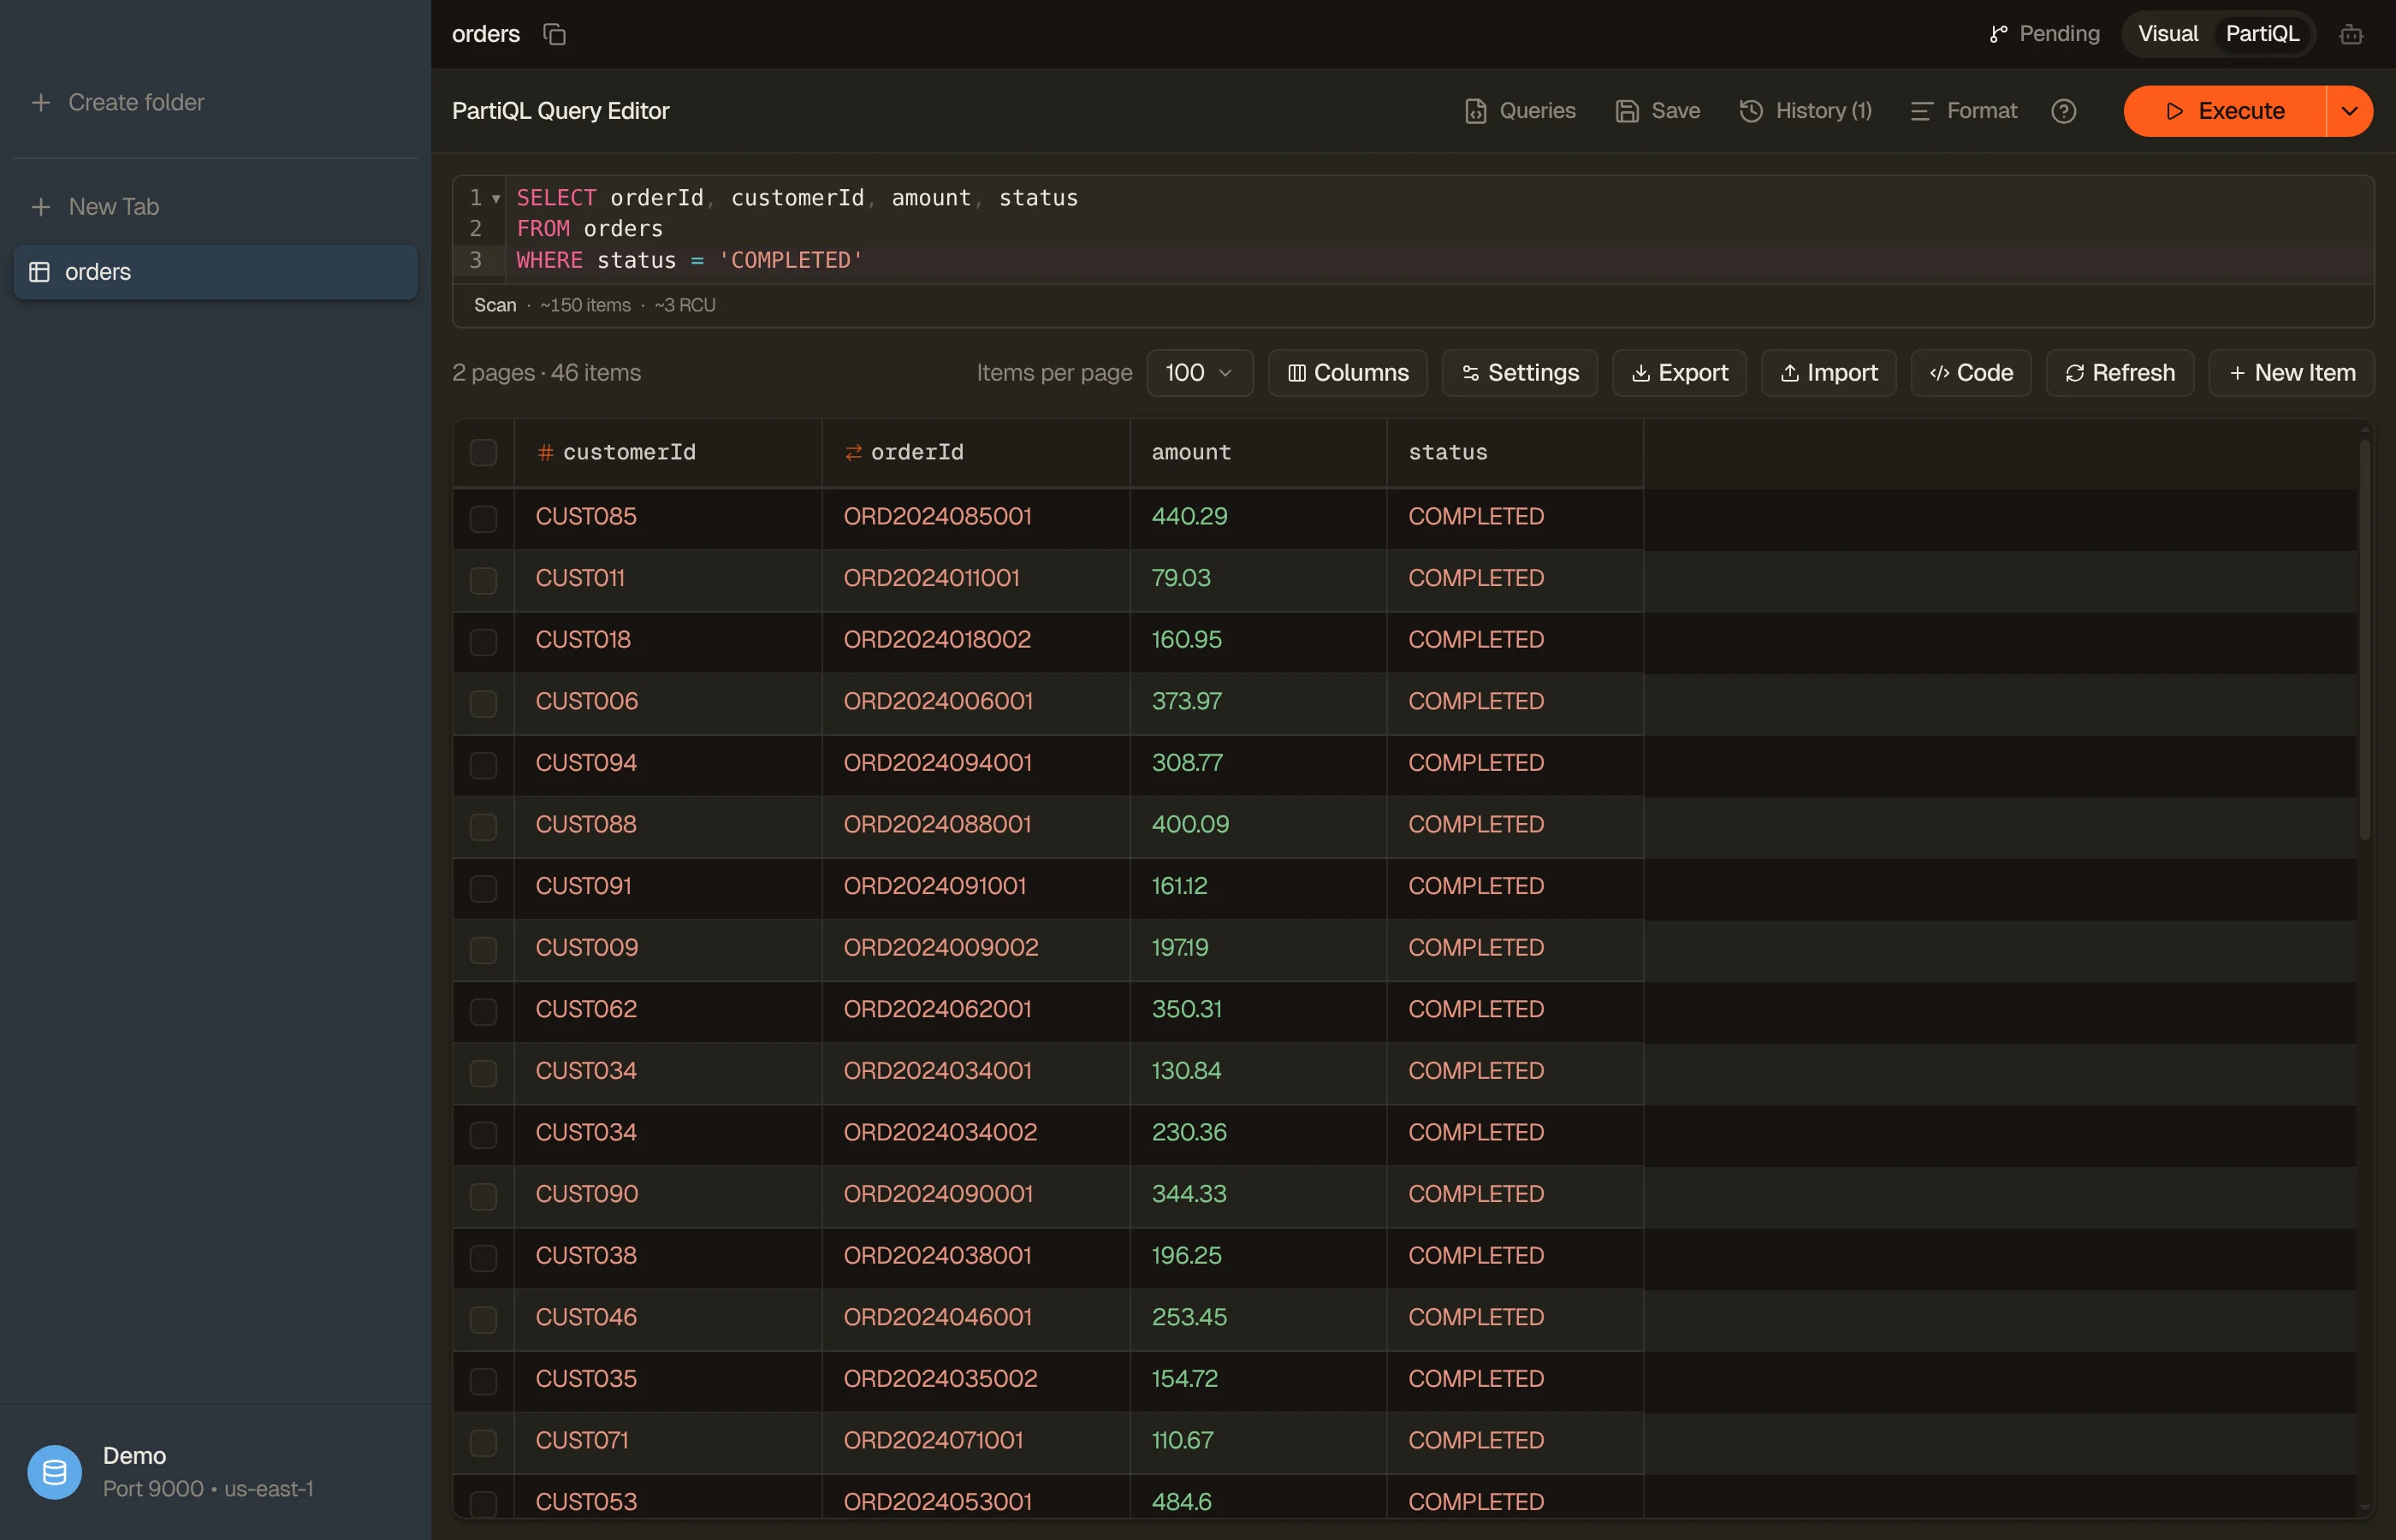Open the Pending changes indicator
The width and height of the screenshot is (2396, 1540).
(x=2045, y=34)
